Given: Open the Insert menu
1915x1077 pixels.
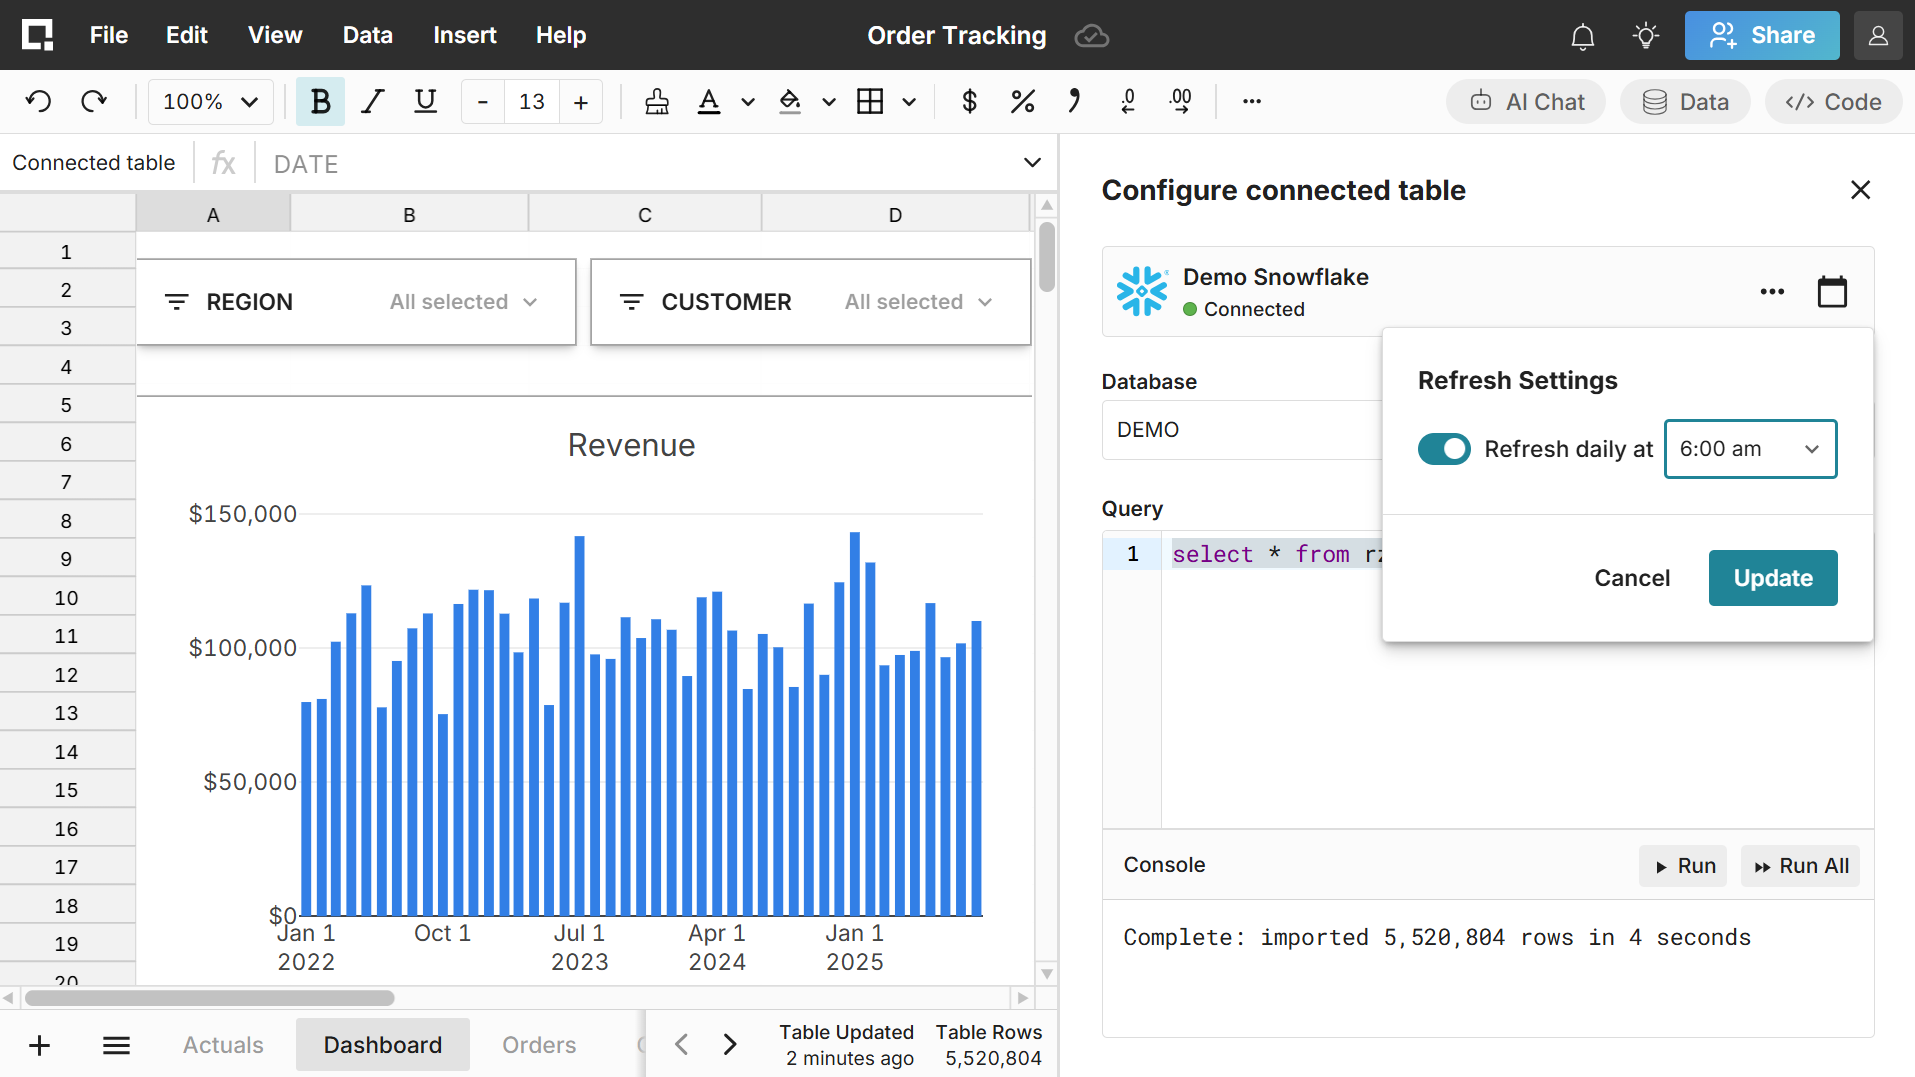Looking at the screenshot, I should click(x=464, y=35).
